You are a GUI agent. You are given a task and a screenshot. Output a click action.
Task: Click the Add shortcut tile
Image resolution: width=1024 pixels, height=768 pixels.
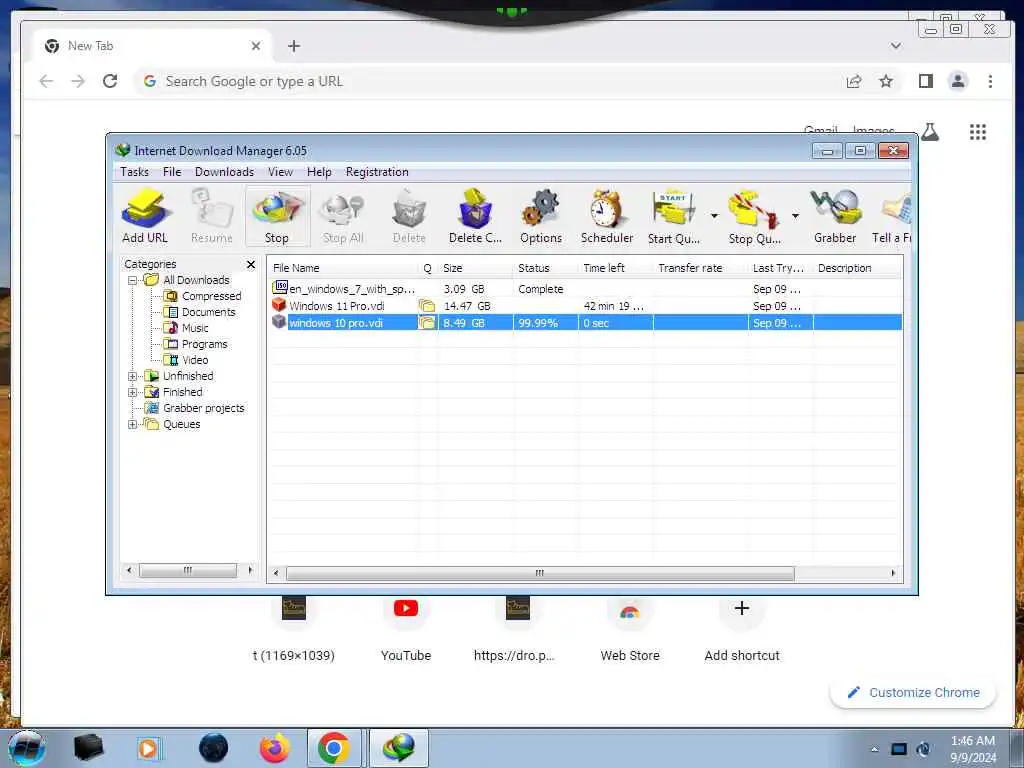(742, 628)
